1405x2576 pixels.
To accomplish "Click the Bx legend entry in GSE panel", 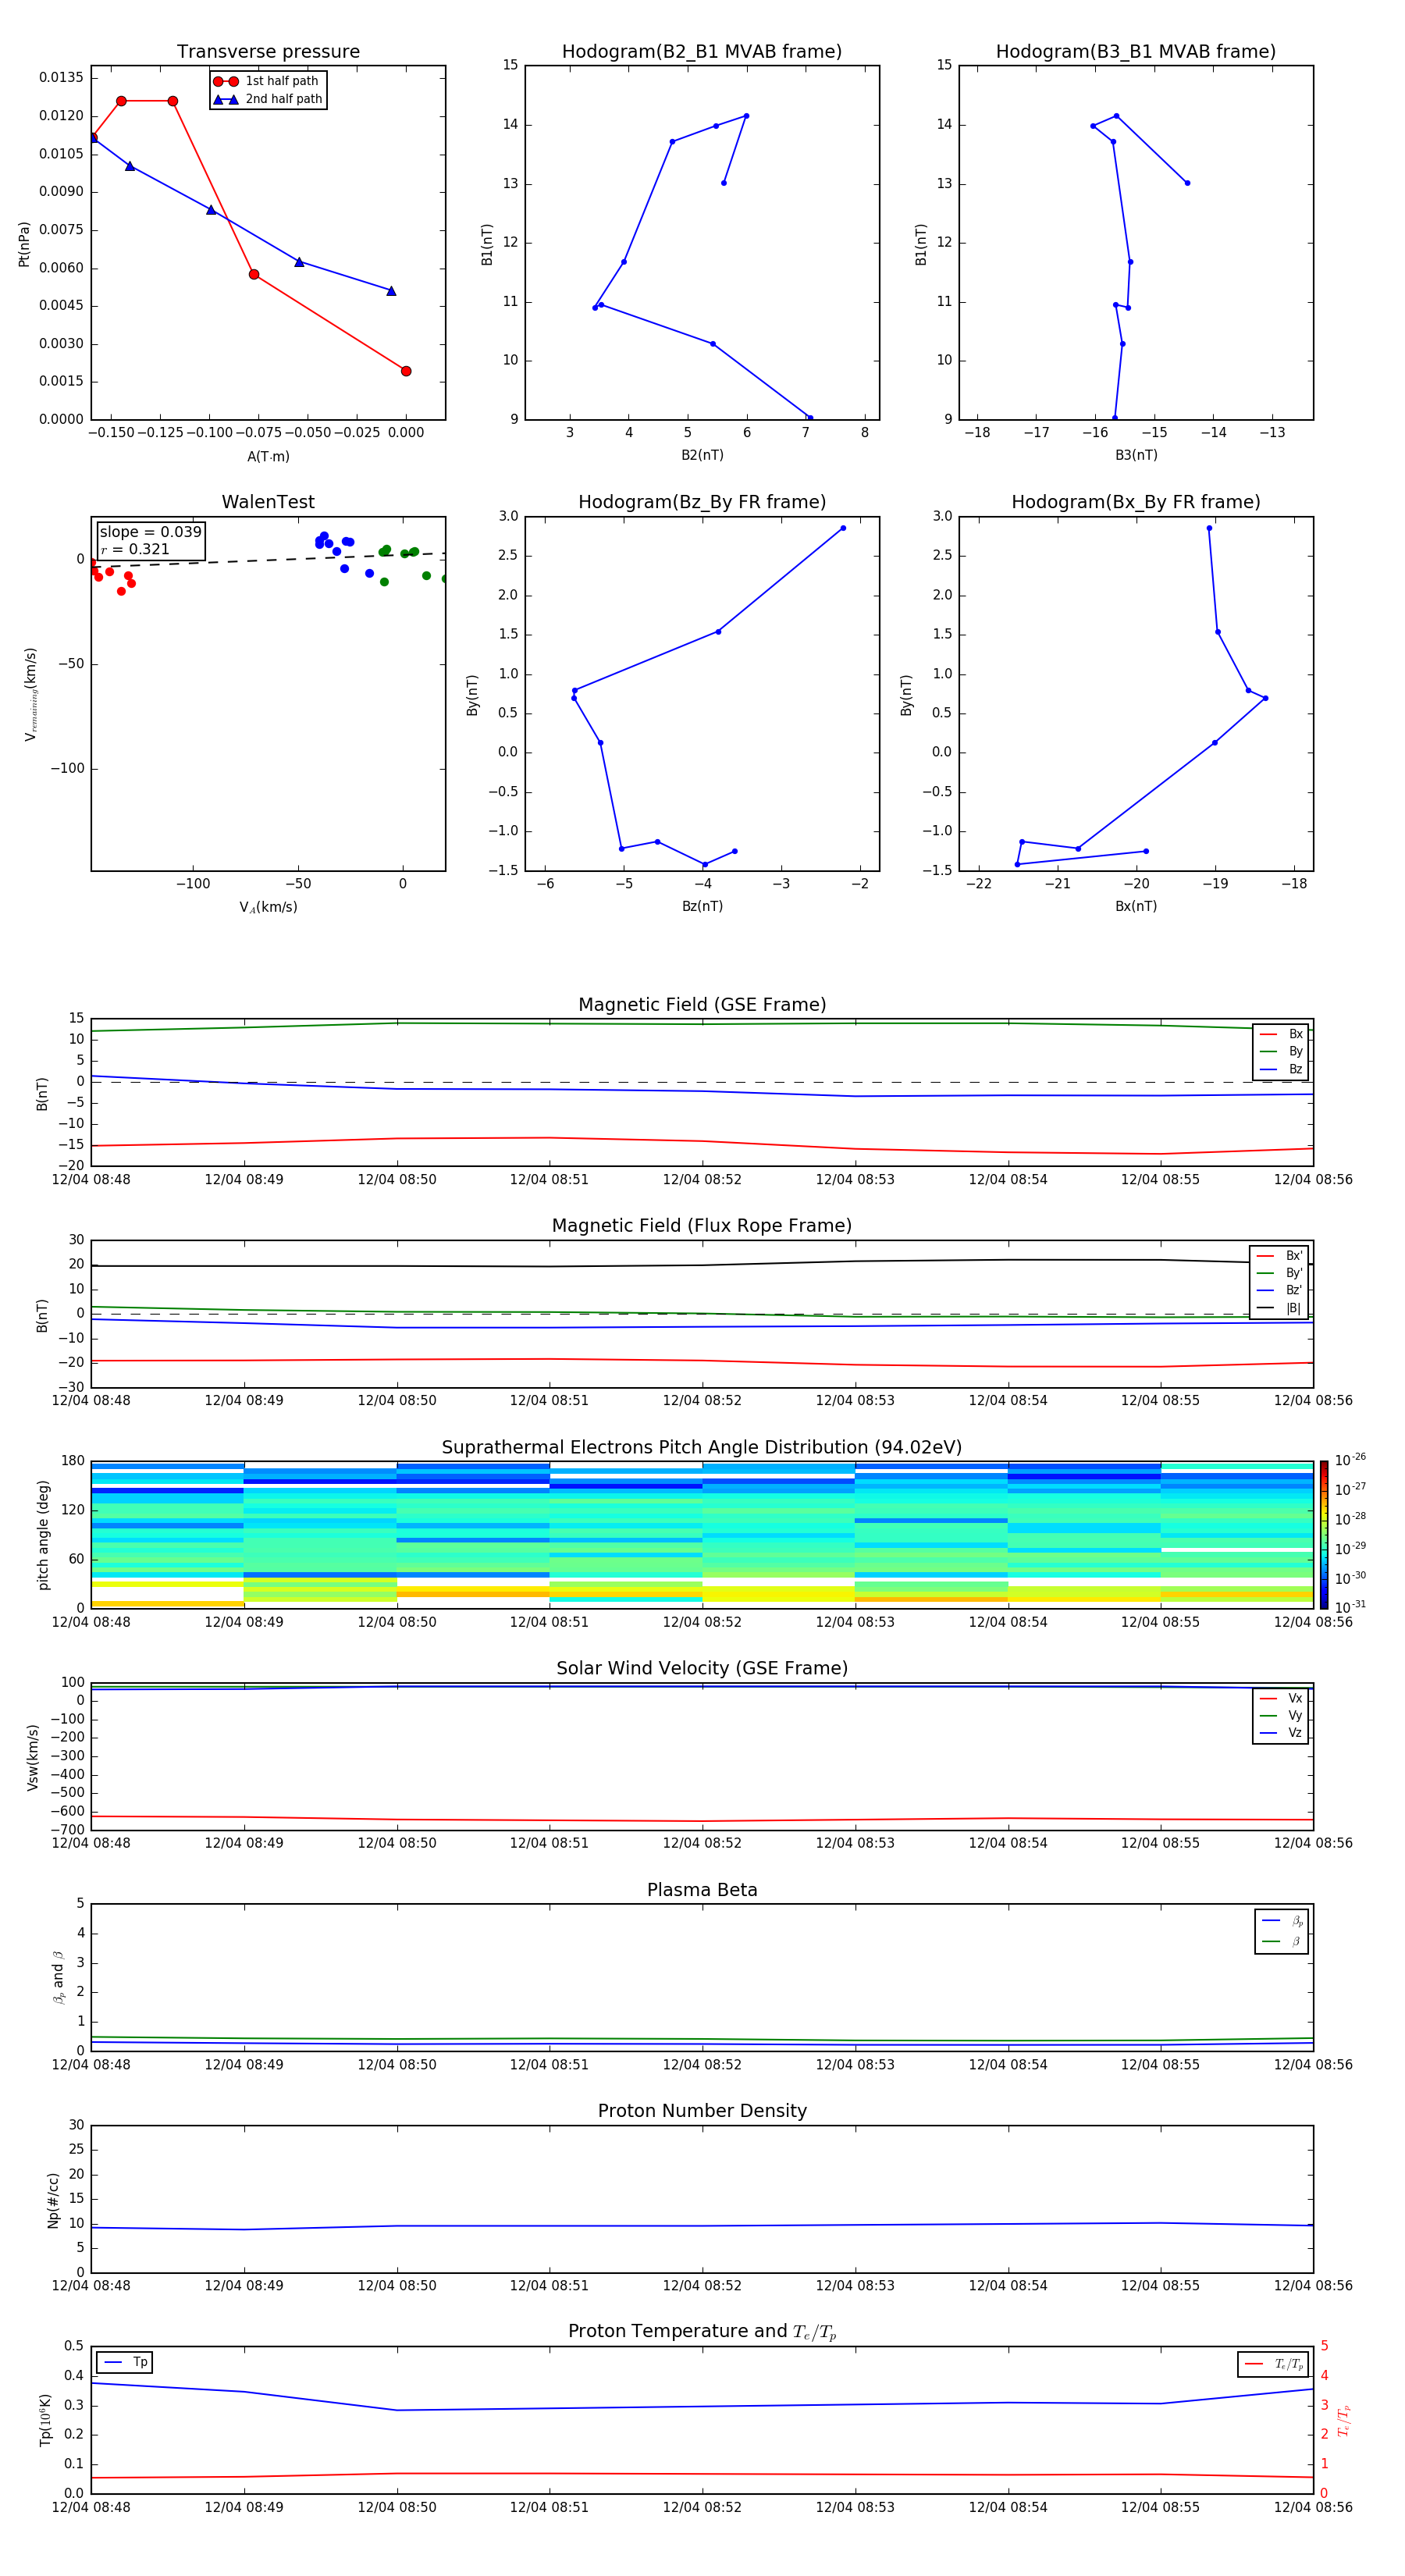I will pos(1281,1034).
